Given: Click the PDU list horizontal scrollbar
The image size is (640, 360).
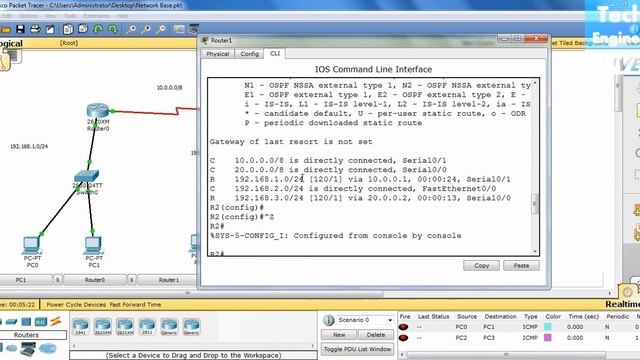Looking at the screenshot, I should [x=506, y=355].
